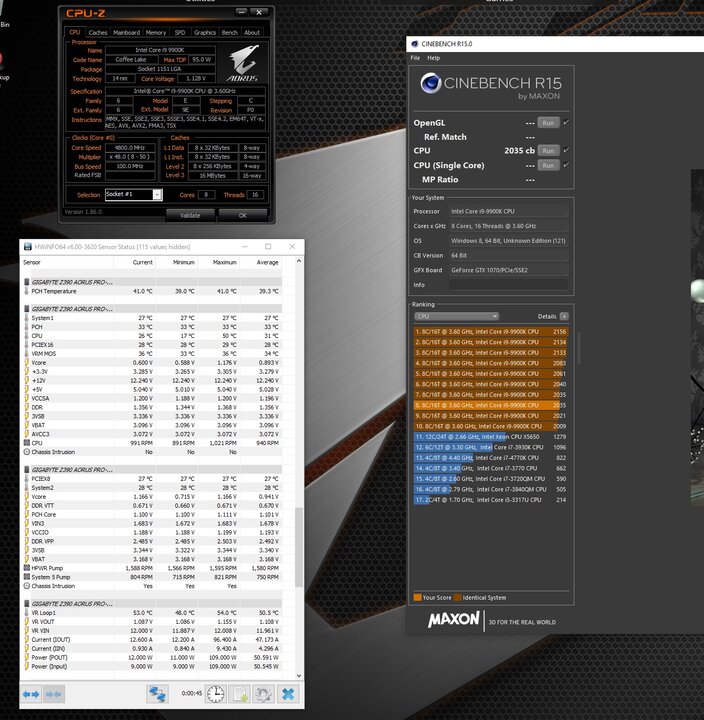Toggle CPU test checkmark in Cinebench
Screen dimensions: 704x720
point(566,150)
